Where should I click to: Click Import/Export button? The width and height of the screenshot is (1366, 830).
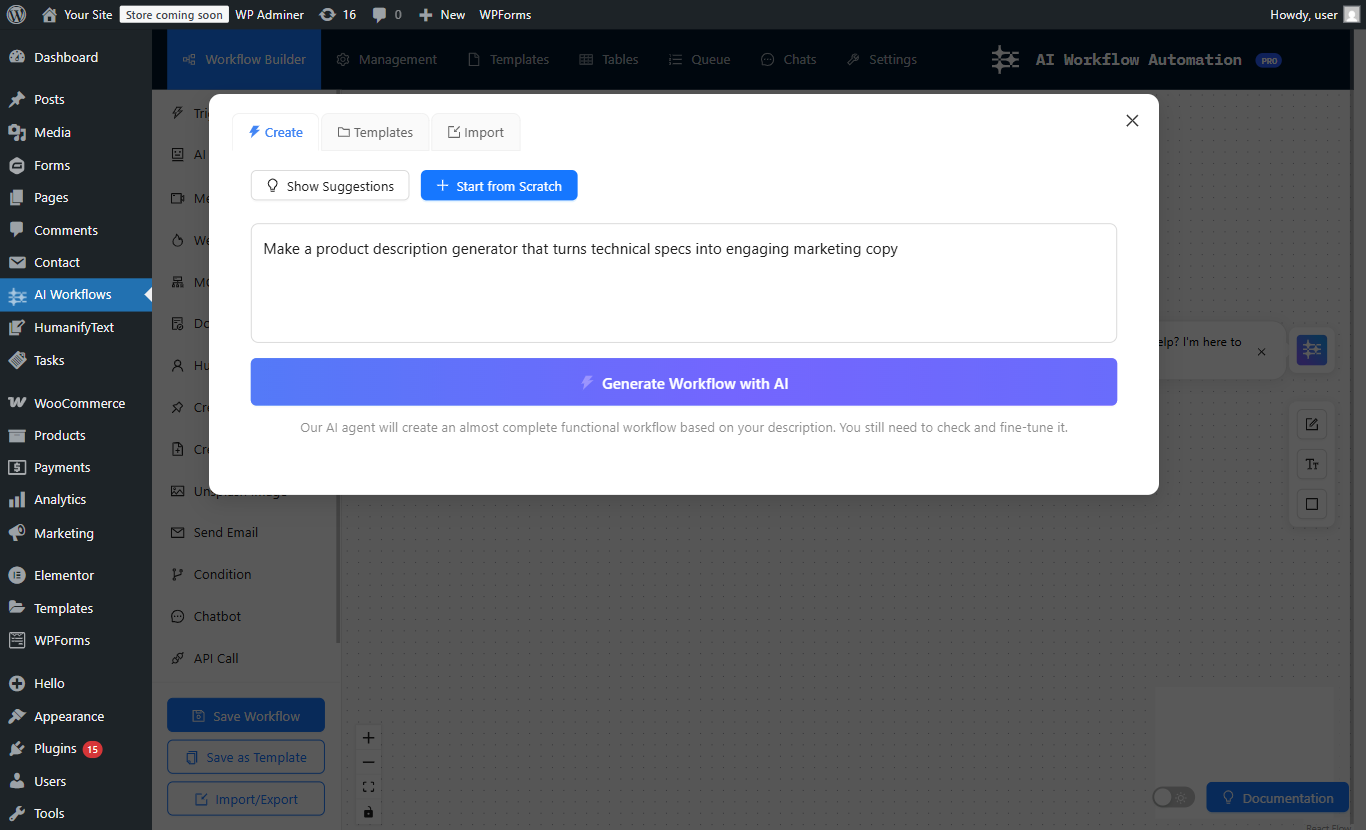[x=246, y=799]
